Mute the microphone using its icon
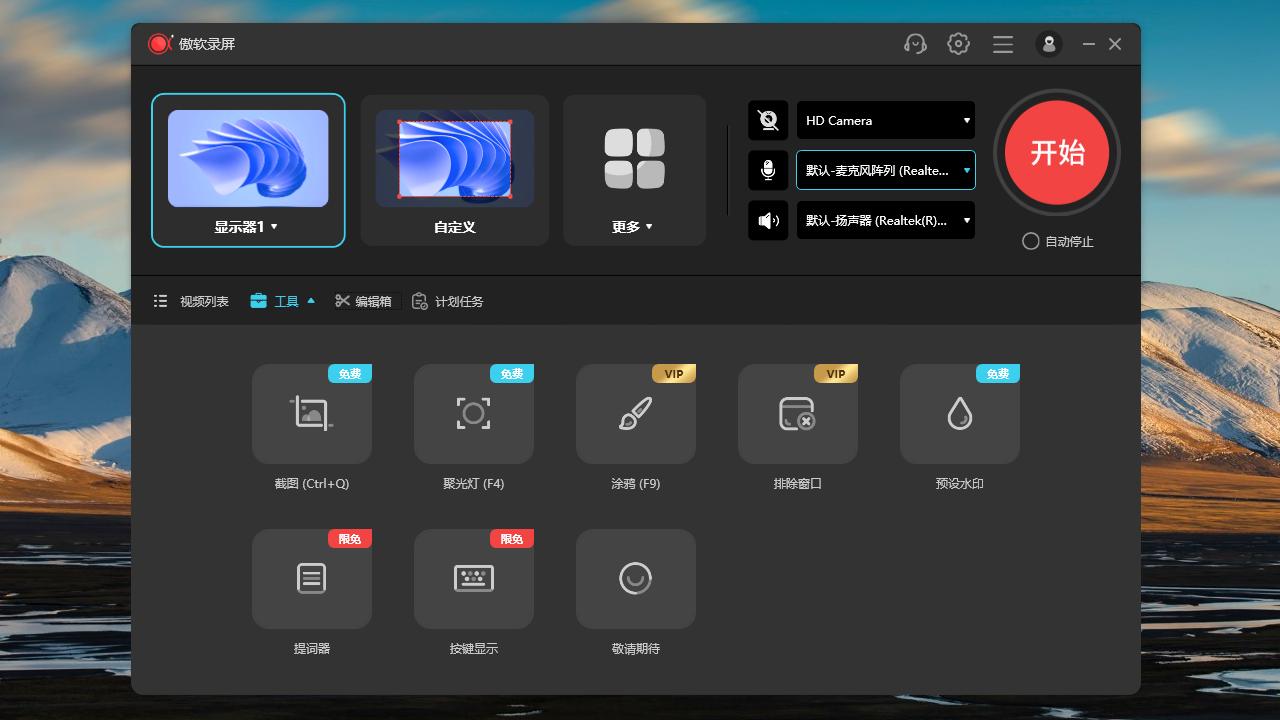 pos(768,171)
